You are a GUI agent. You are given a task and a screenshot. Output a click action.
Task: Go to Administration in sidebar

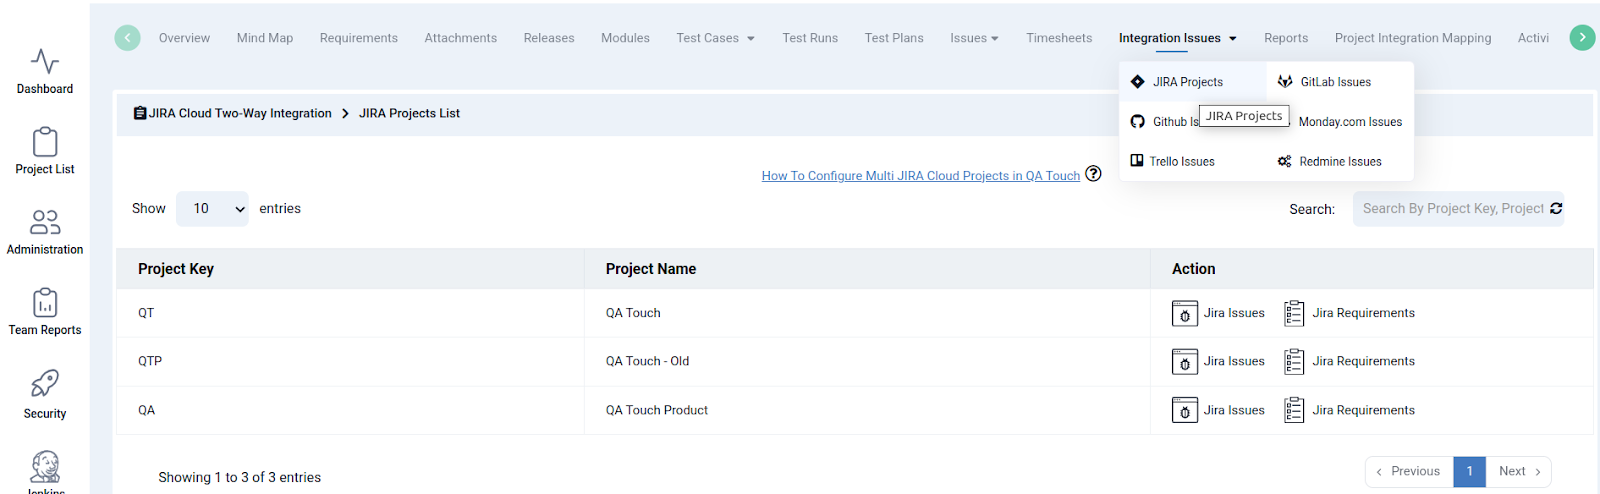pos(45,232)
